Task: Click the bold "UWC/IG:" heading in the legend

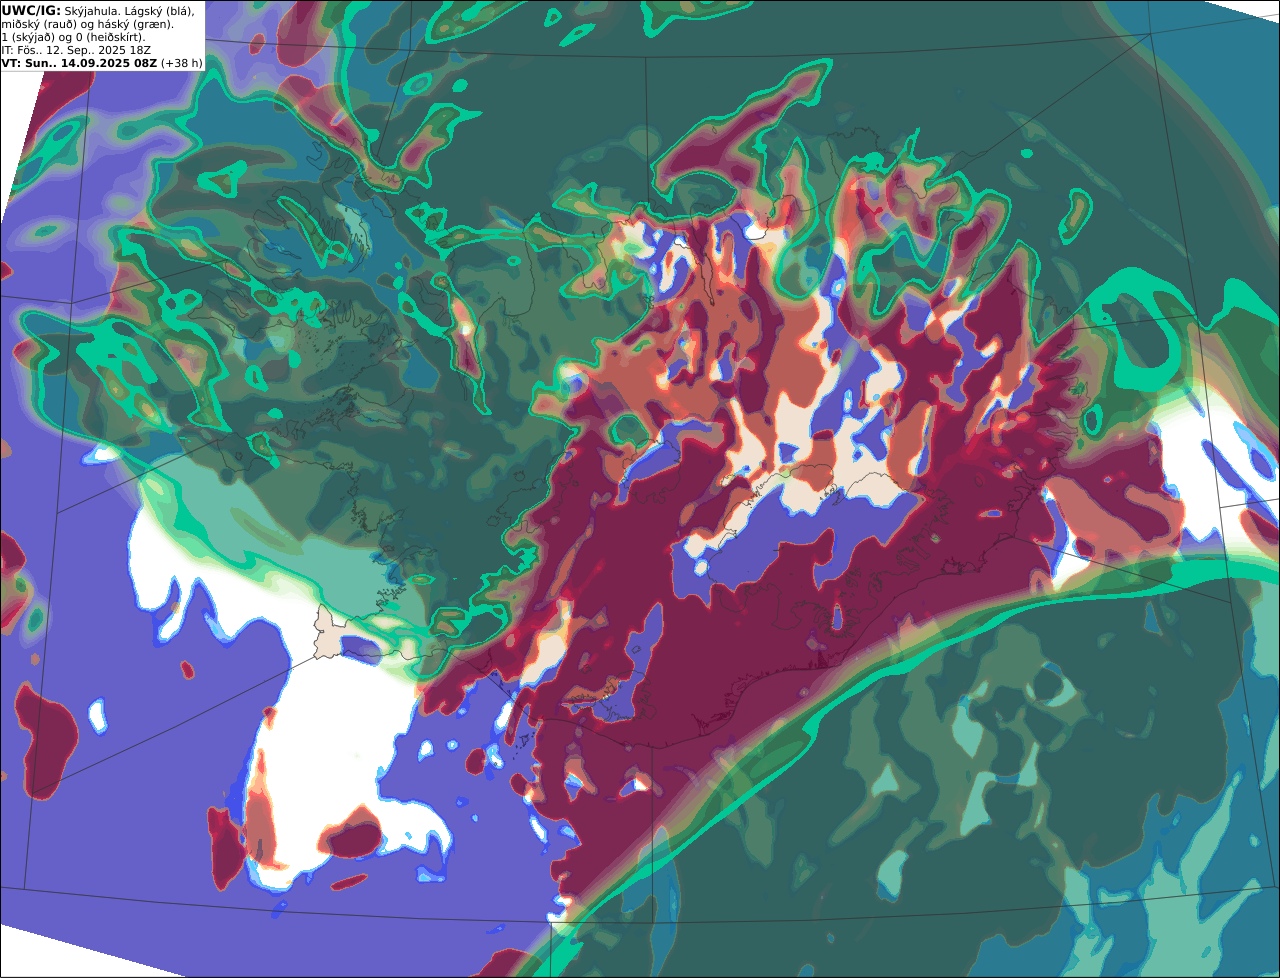Action: click(31, 10)
